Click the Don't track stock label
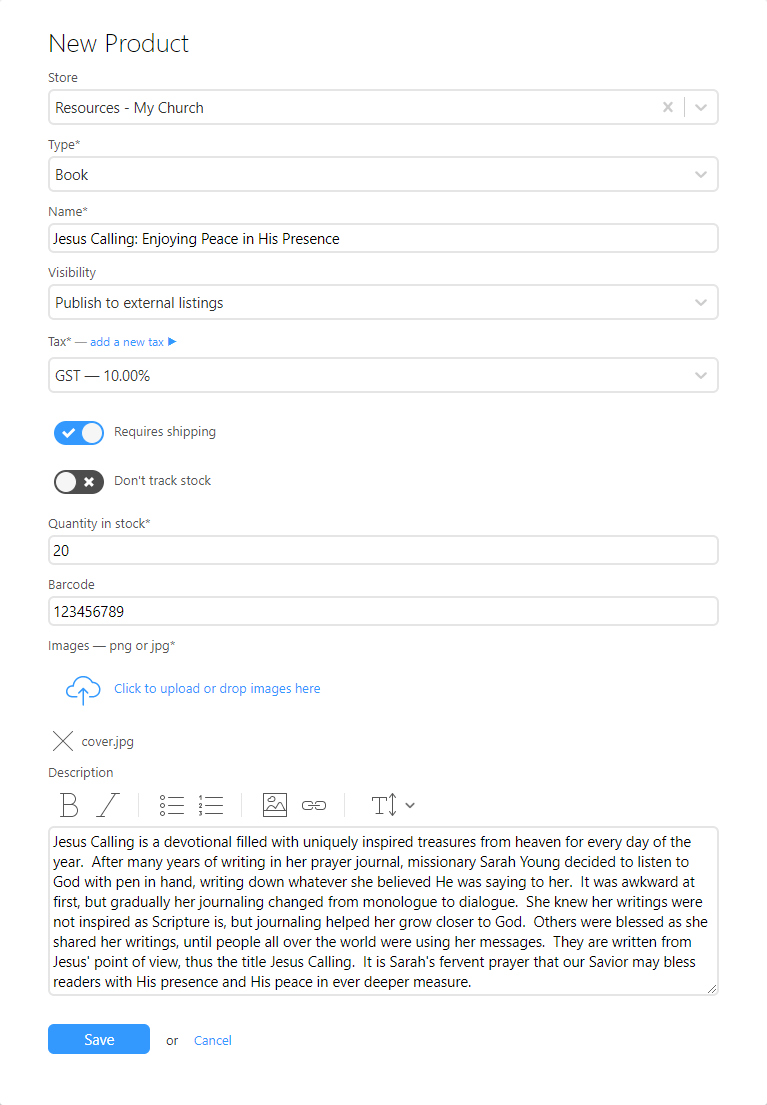 pyautogui.click(x=162, y=481)
